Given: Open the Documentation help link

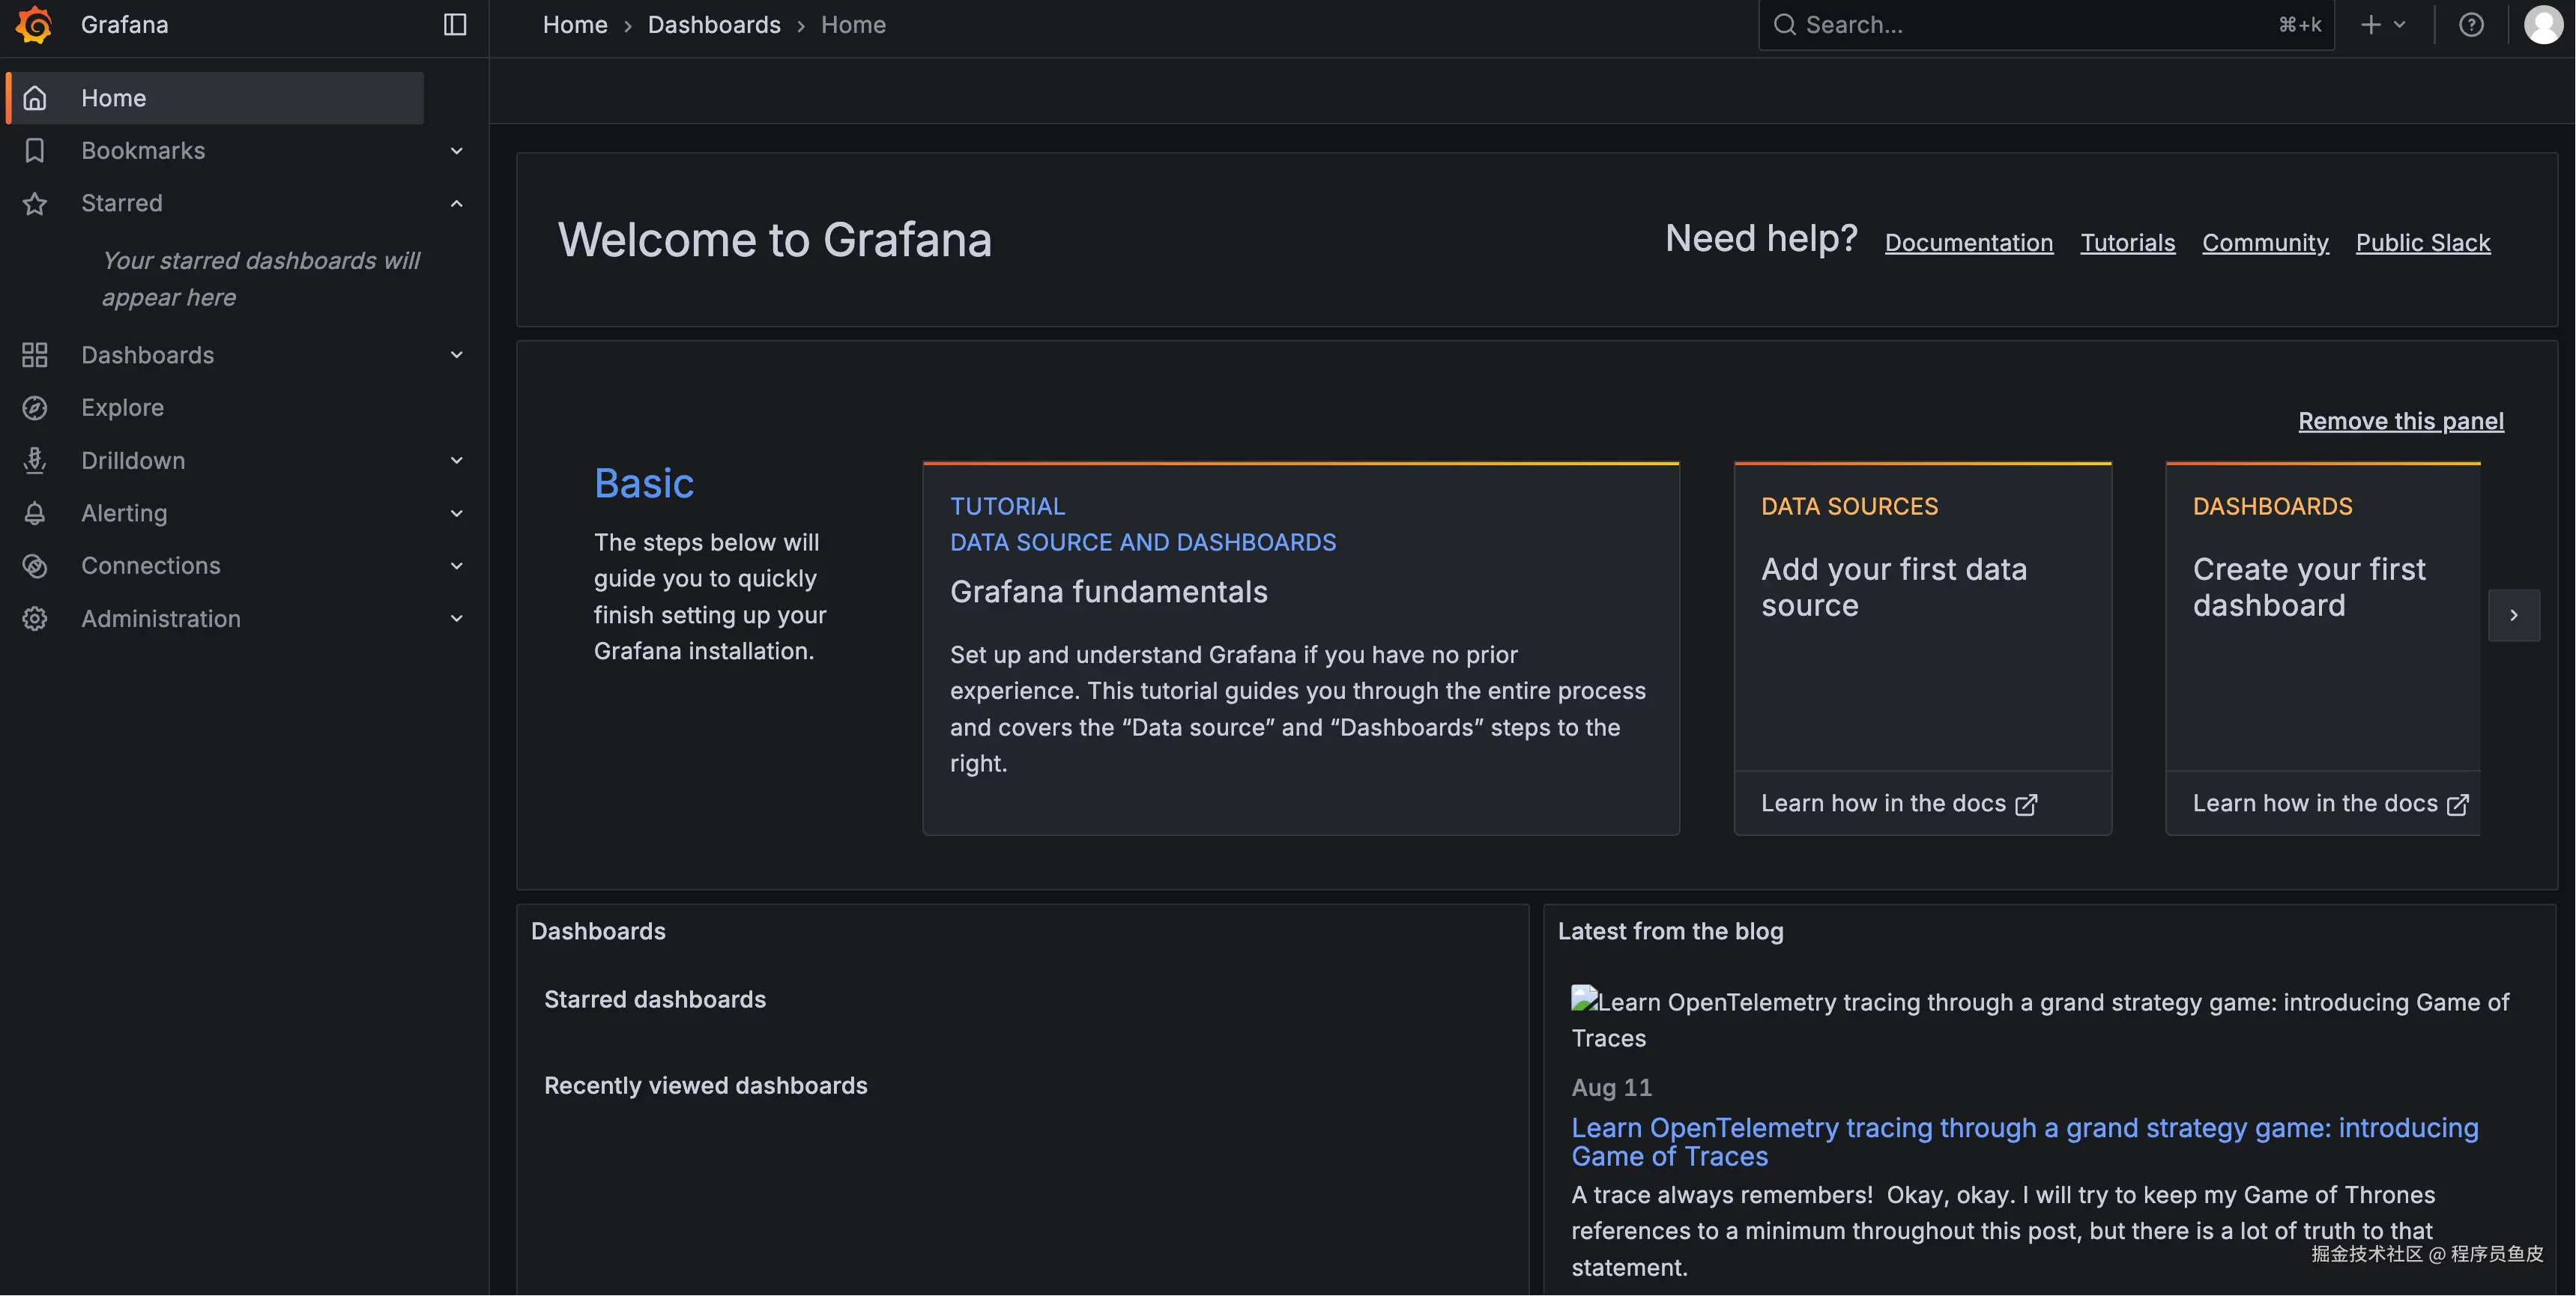Looking at the screenshot, I should 1968,243.
